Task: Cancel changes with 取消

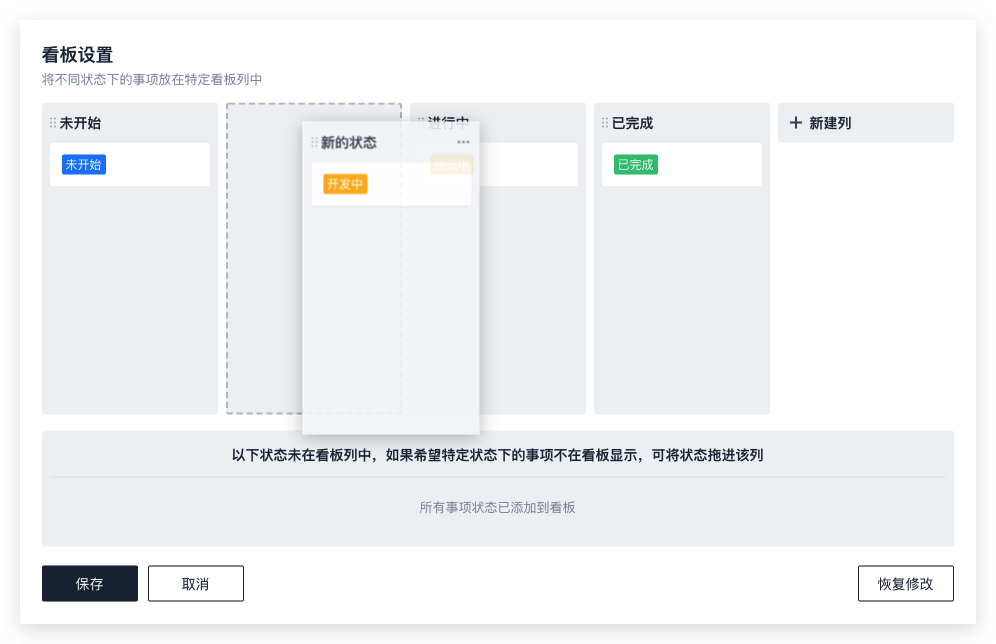Action: pyautogui.click(x=196, y=583)
